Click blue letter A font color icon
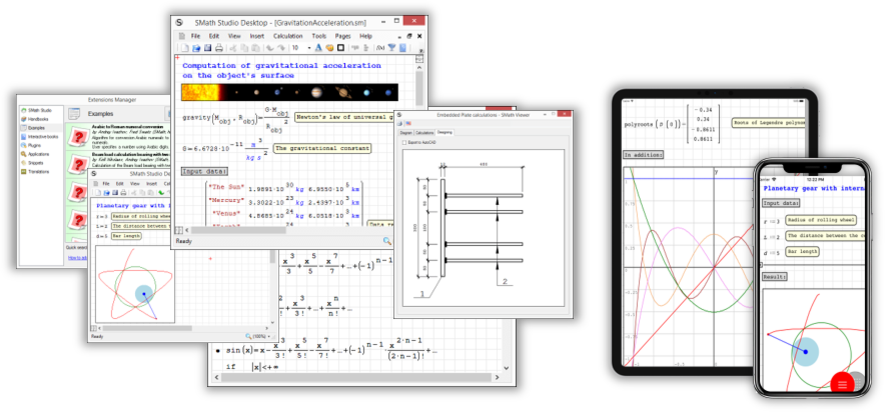887x414 pixels. [318, 48]
